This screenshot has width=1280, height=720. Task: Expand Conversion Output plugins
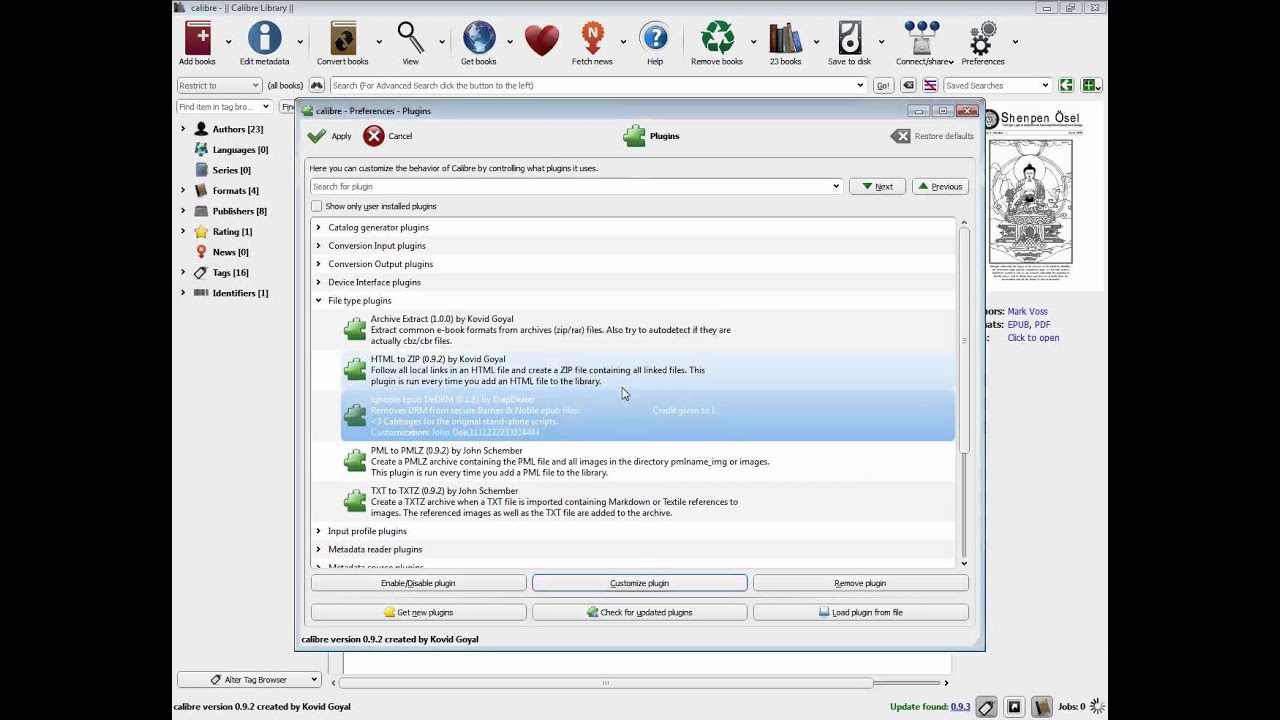tap(319, 264)
